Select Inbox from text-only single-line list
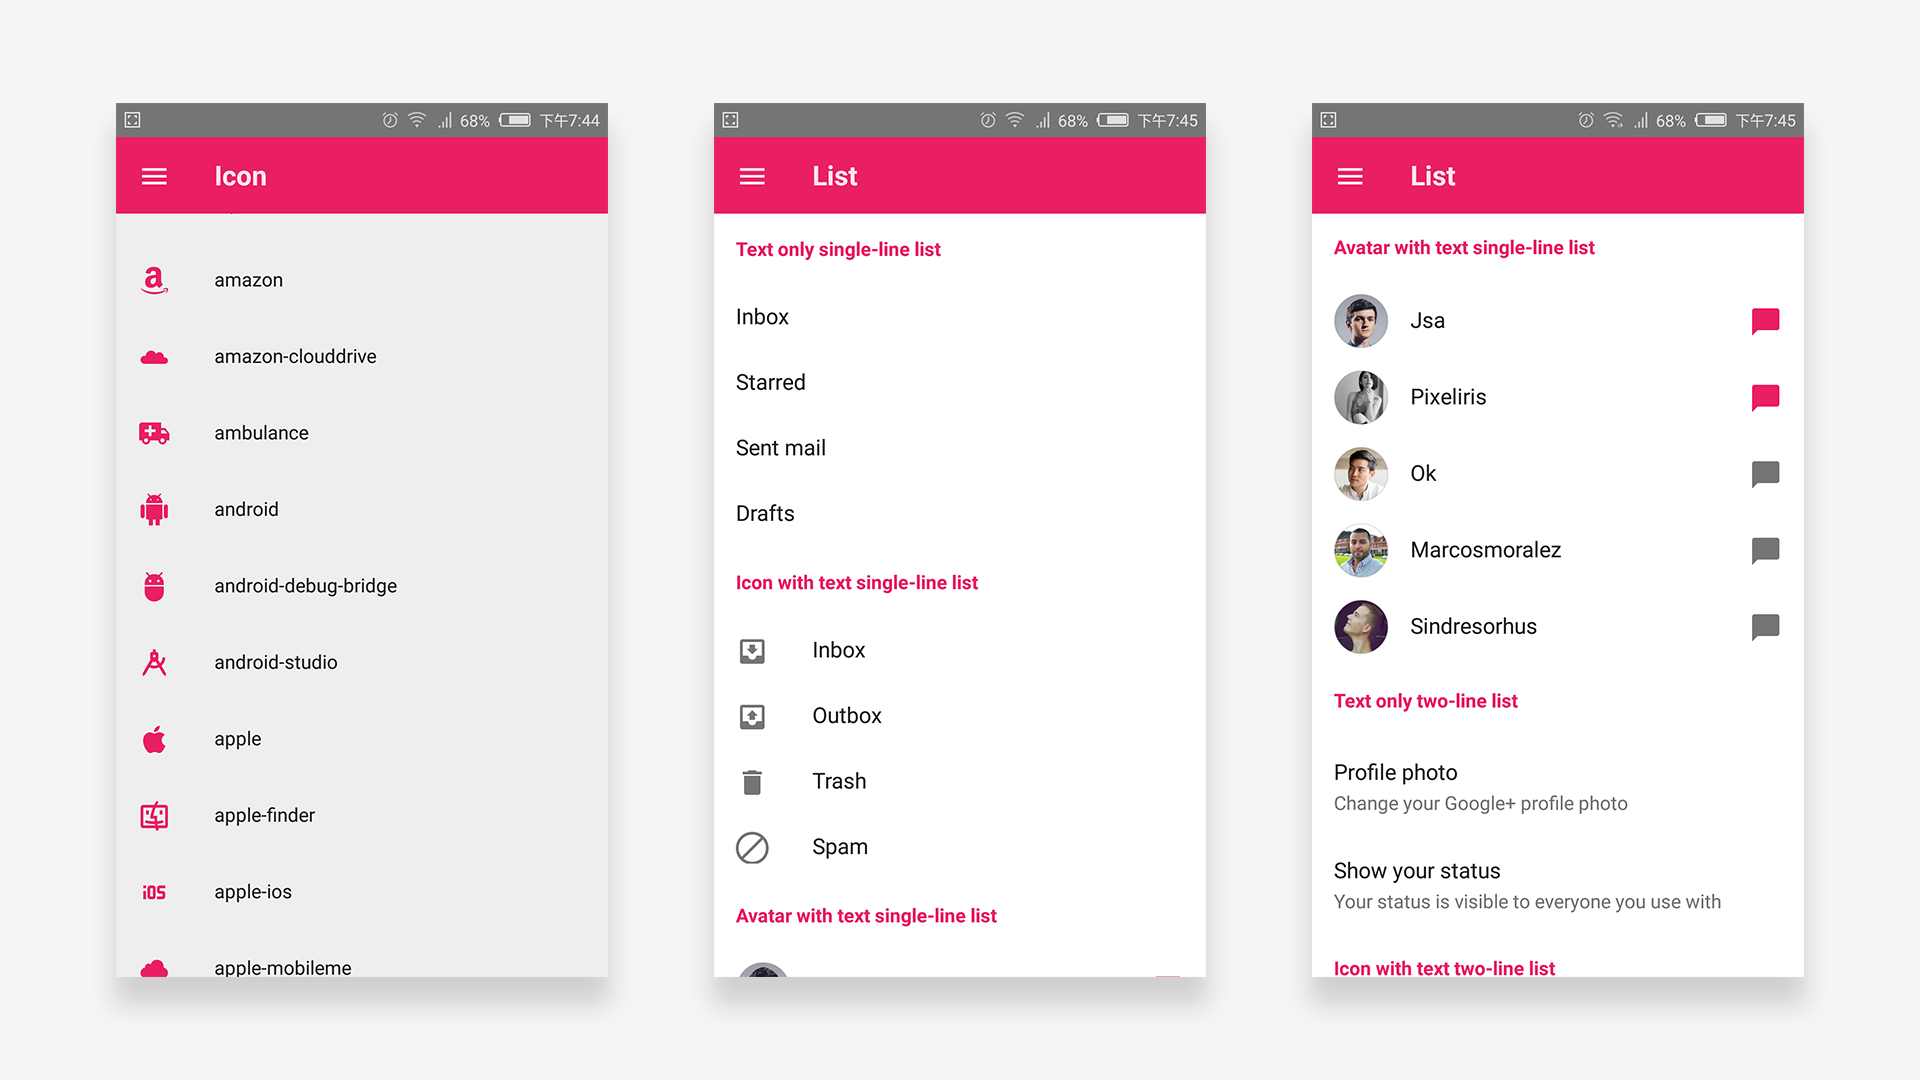Viewport: 1920px width, 1080px height. pos(761,315)
